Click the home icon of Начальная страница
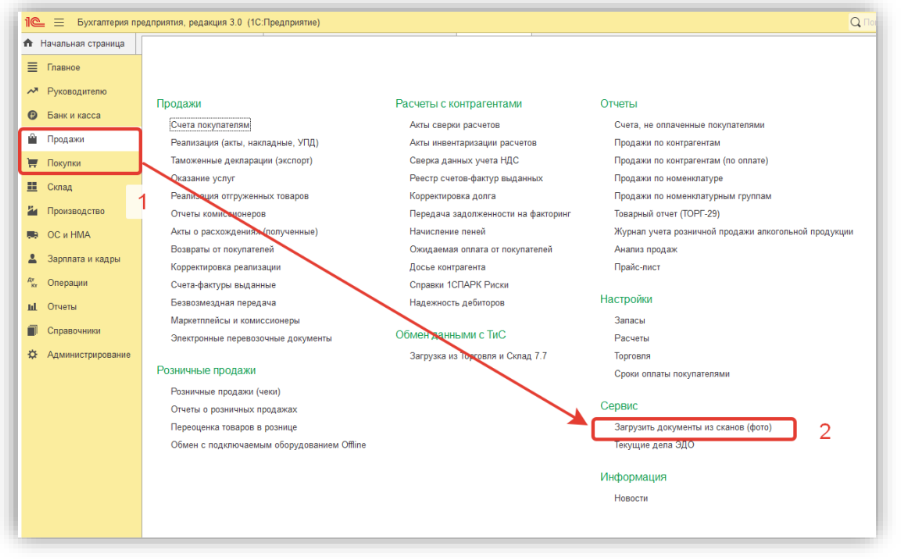 tap(28, 43)
